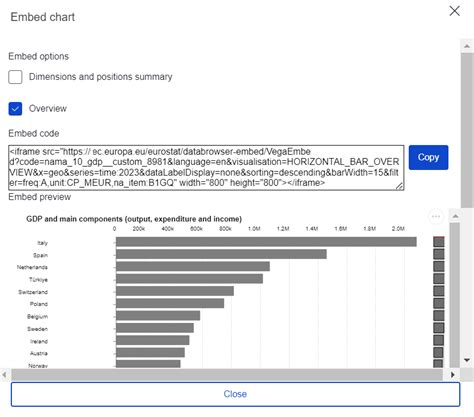This screenshot has height=417, width=474.
Task: Click the horizontal scrollbar track
Action: click(x=227, y=375)
